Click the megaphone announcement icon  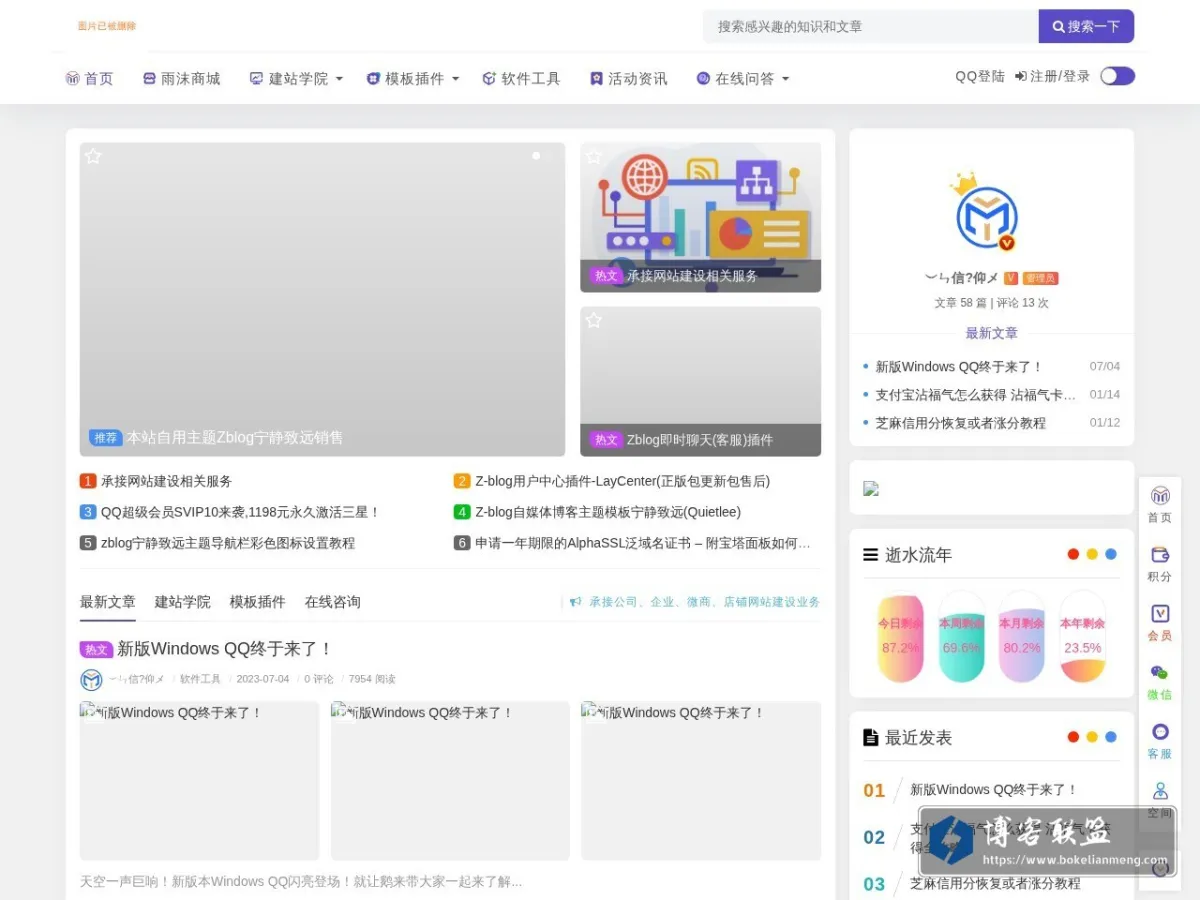[x=576, y=602]
